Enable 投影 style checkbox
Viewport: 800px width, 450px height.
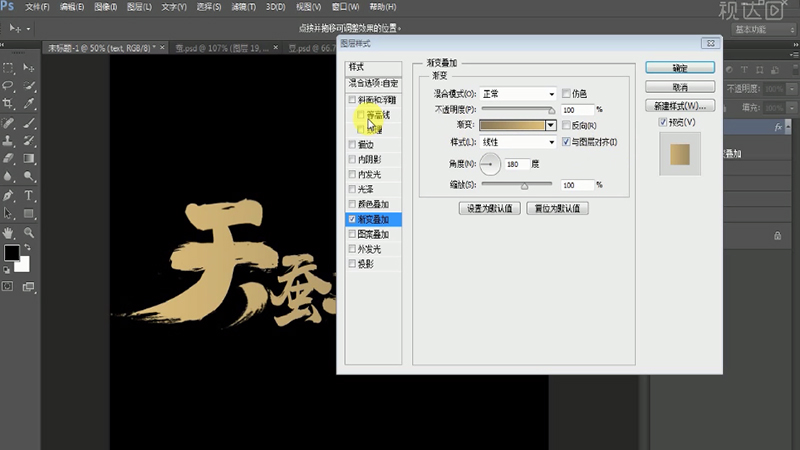(352, 263)
